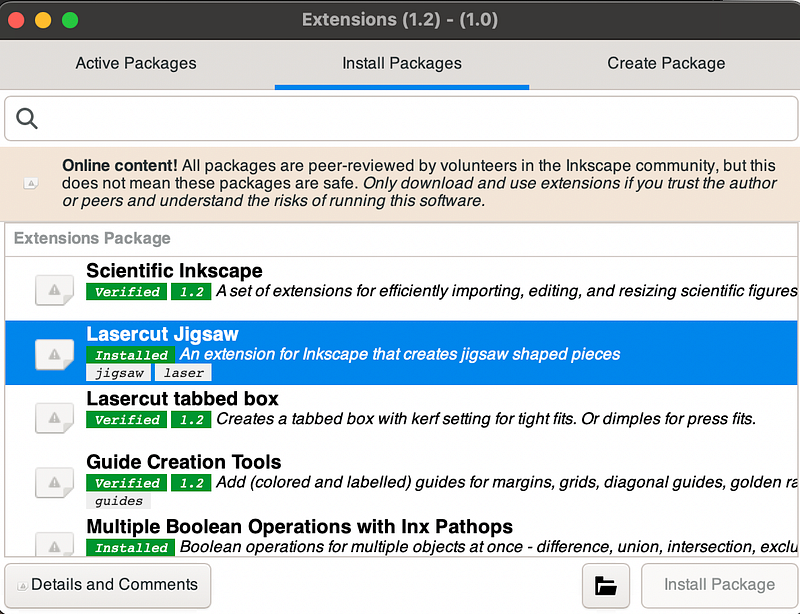The height and width of the screenshot is (614, 800).
Task: Click the Lasercut tabbed box package icon
Action: pyautogui.click(x=54, y=417)
